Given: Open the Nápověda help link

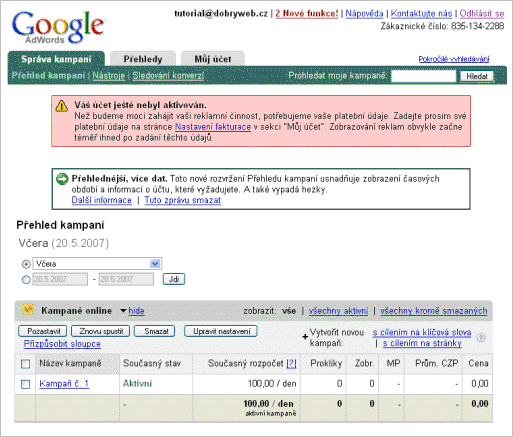Looking at the screenshot, I should 364,14.
